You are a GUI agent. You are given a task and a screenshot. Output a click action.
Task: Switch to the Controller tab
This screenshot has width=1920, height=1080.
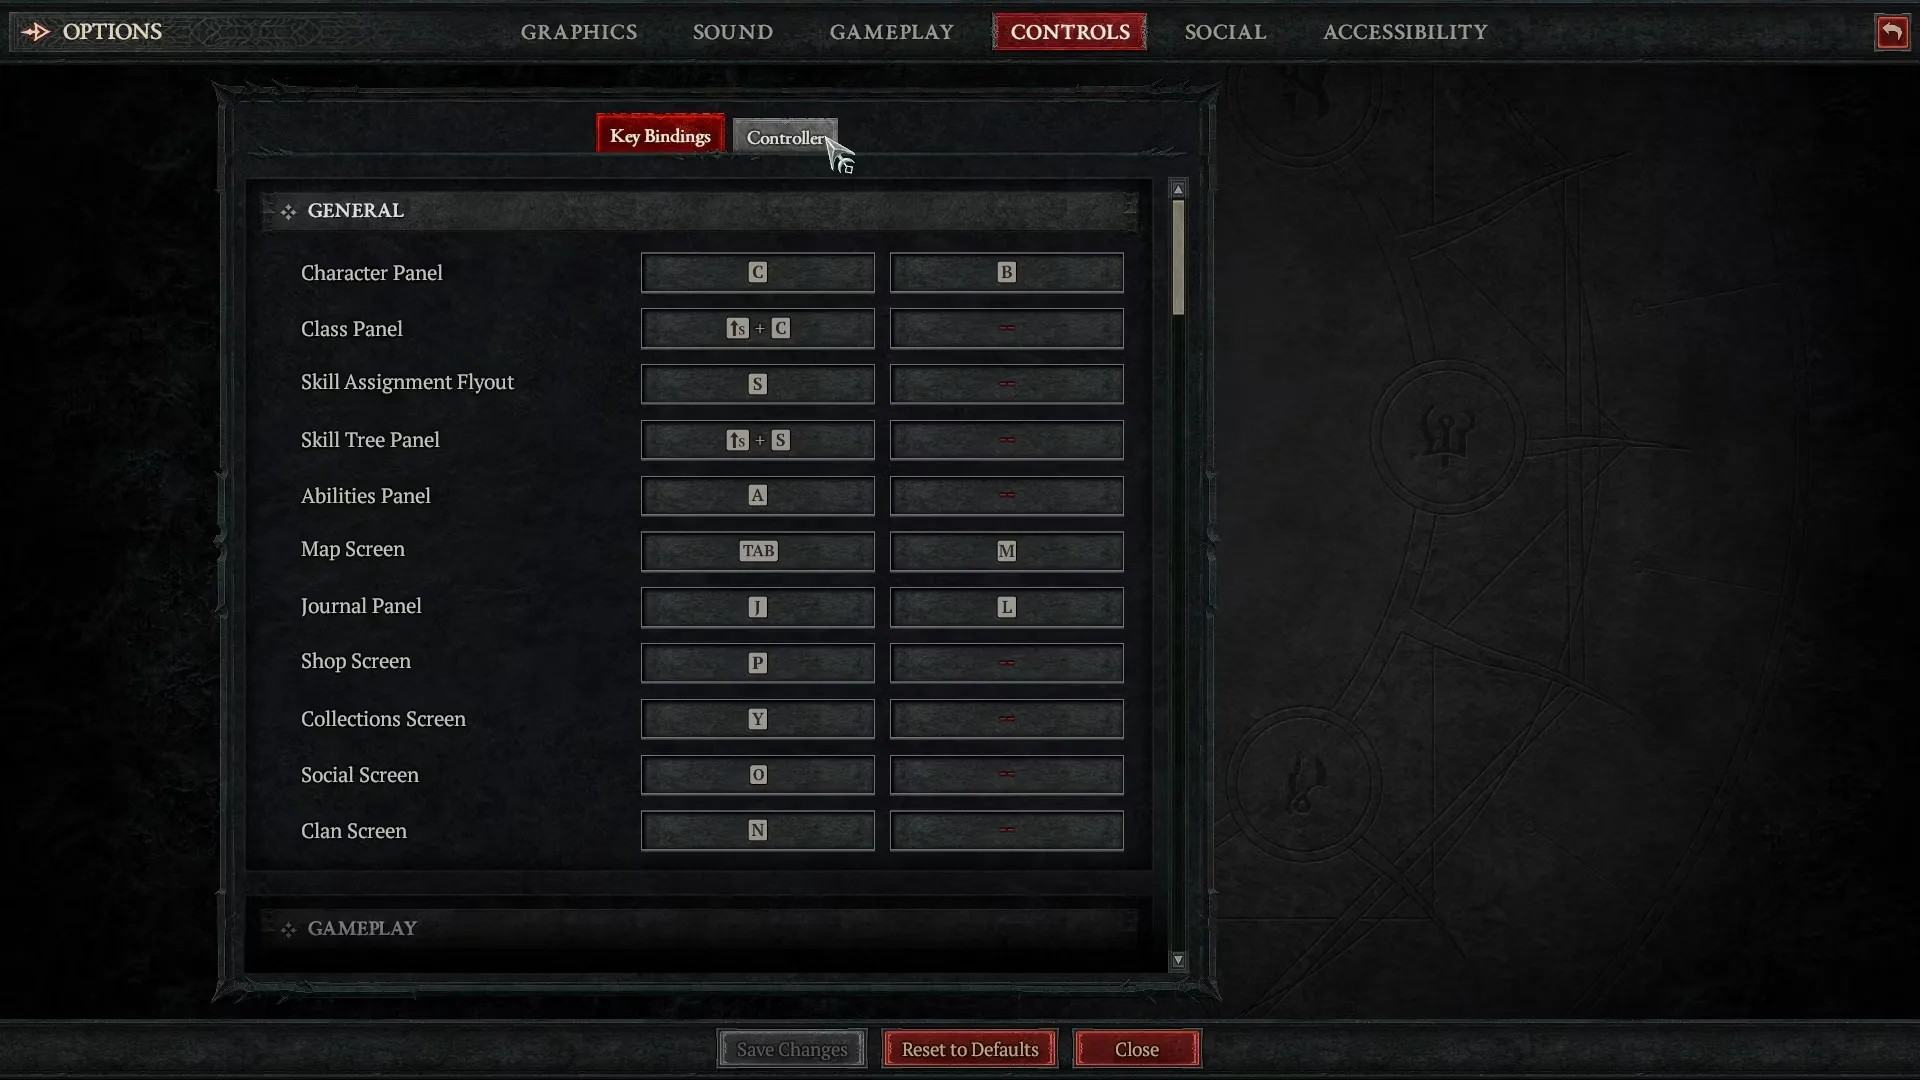(786, 135)
